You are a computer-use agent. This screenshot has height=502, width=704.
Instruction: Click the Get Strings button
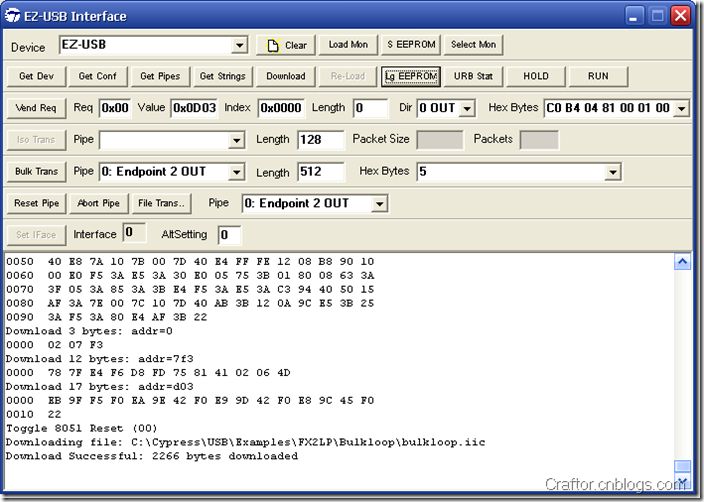(x=223, y=76)
